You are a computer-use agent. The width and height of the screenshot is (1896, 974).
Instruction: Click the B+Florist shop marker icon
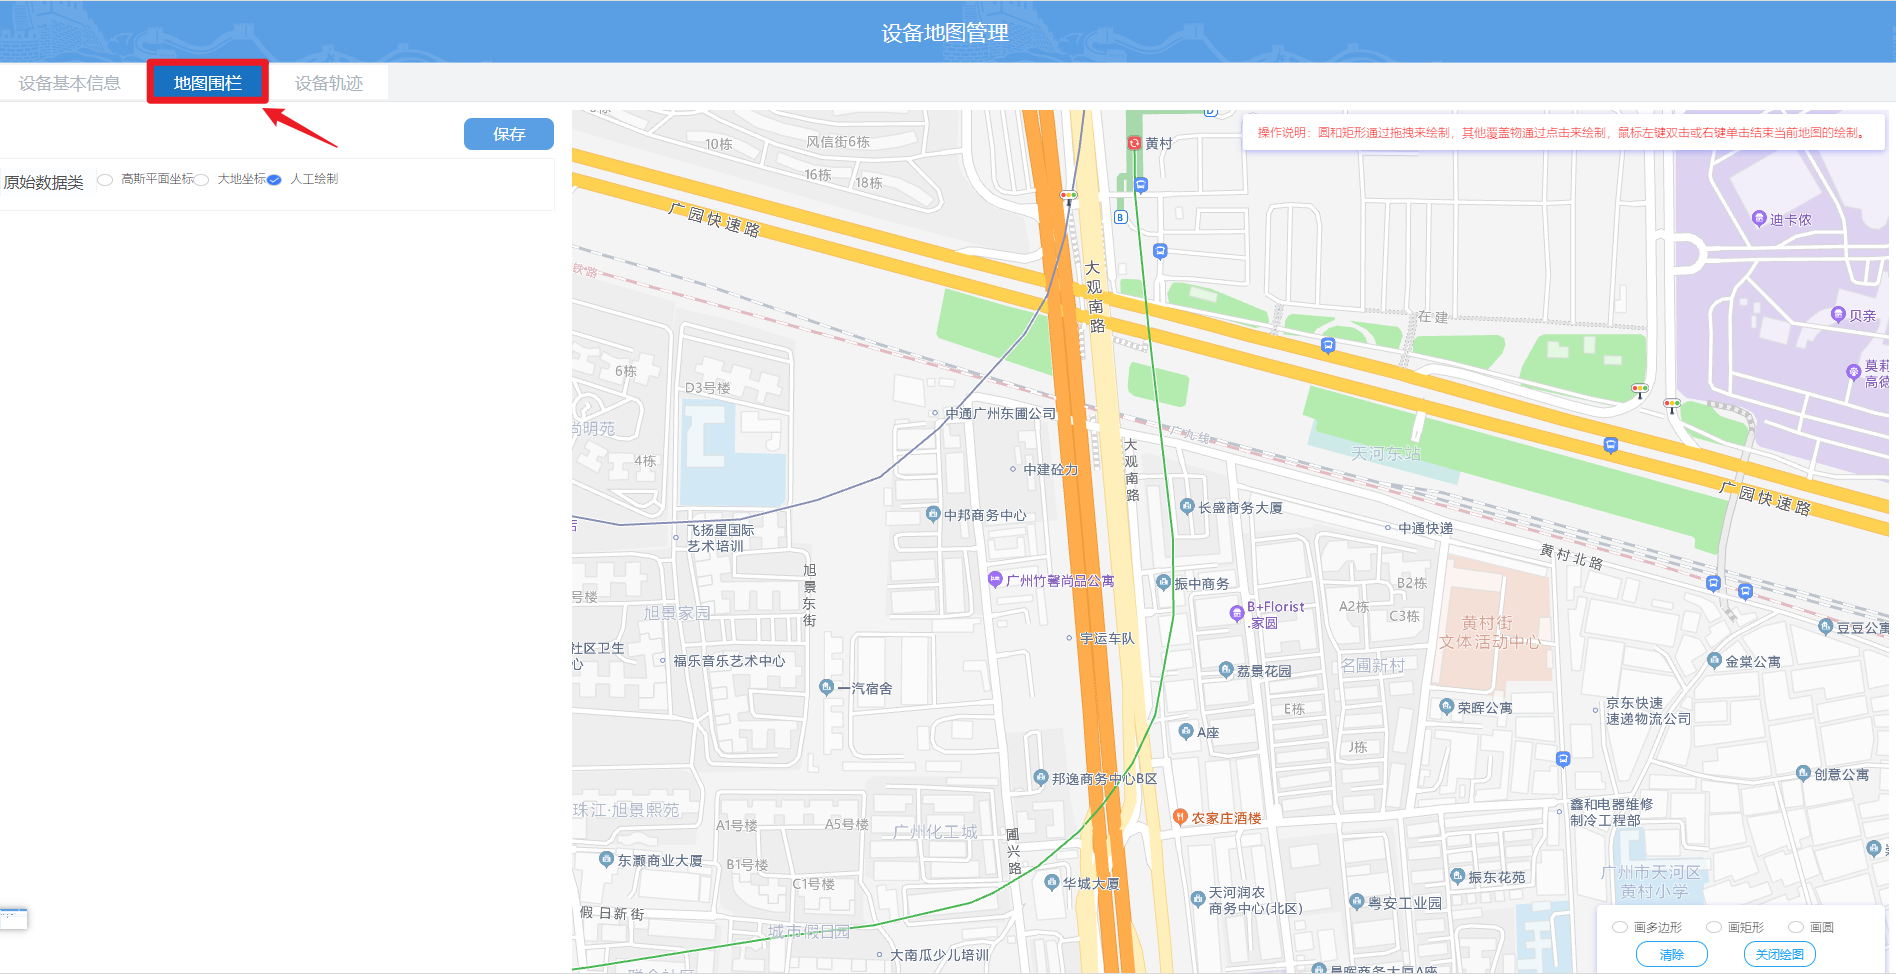click(x=1236, y=613)
